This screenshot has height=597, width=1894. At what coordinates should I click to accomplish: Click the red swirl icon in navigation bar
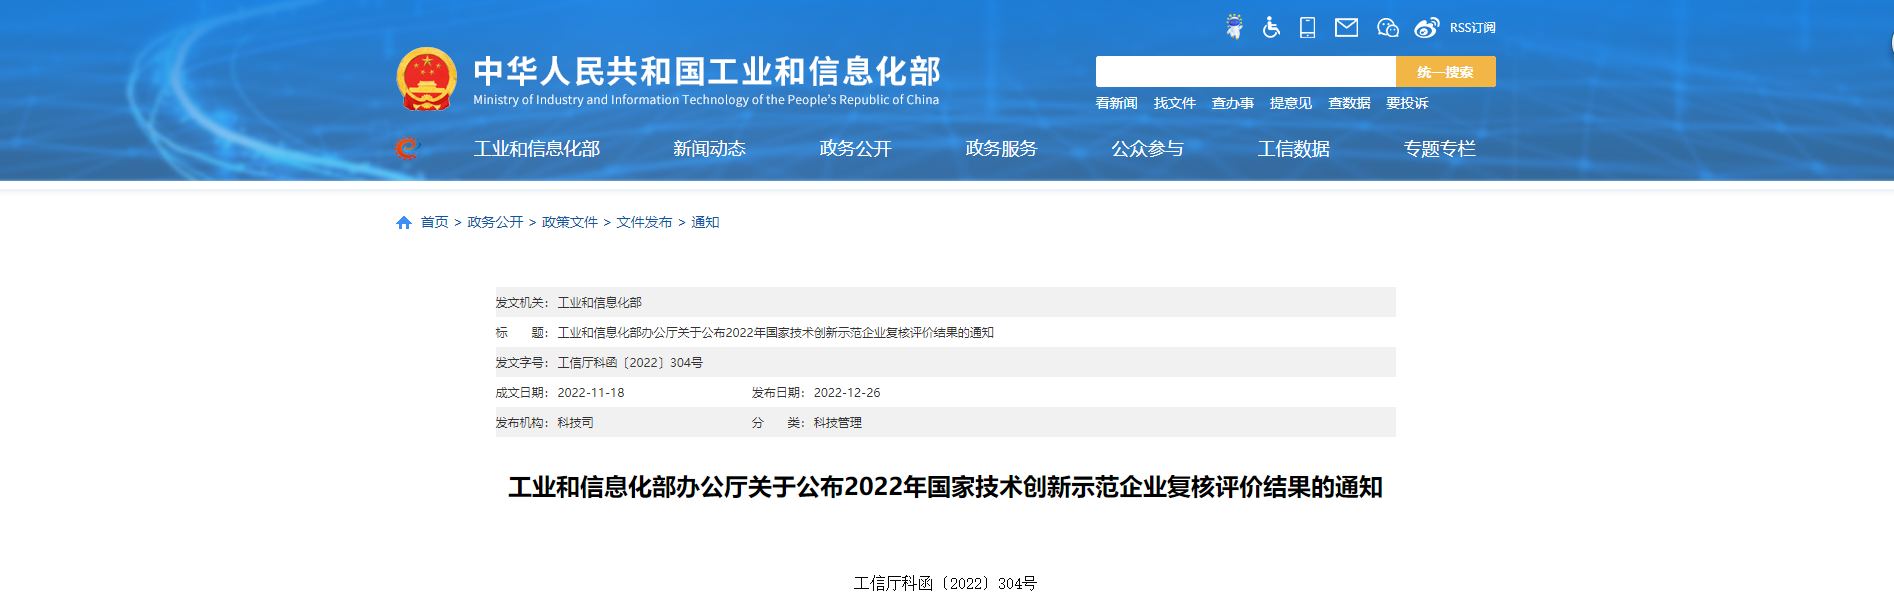406,148
